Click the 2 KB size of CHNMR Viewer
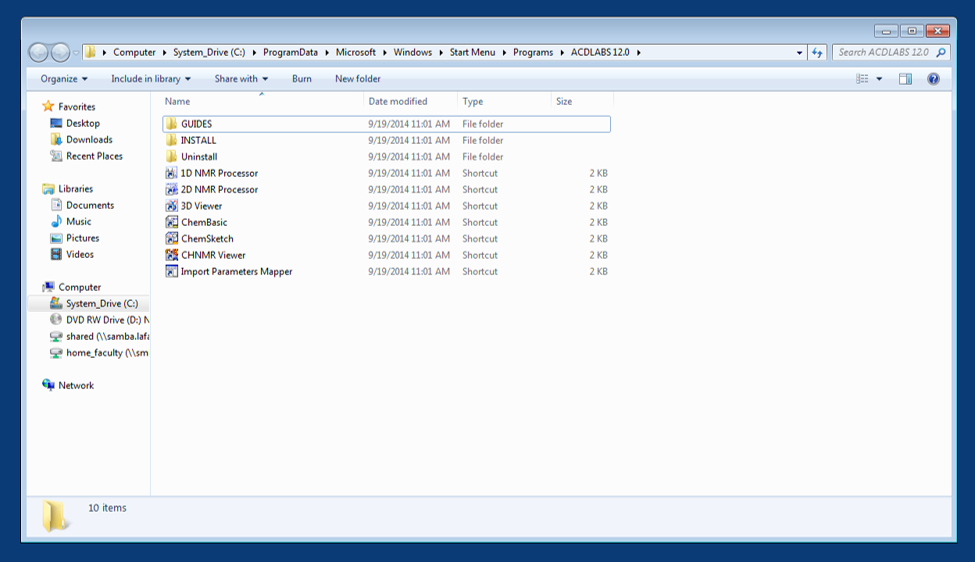 pyautogui.click(x=598, y=255)
